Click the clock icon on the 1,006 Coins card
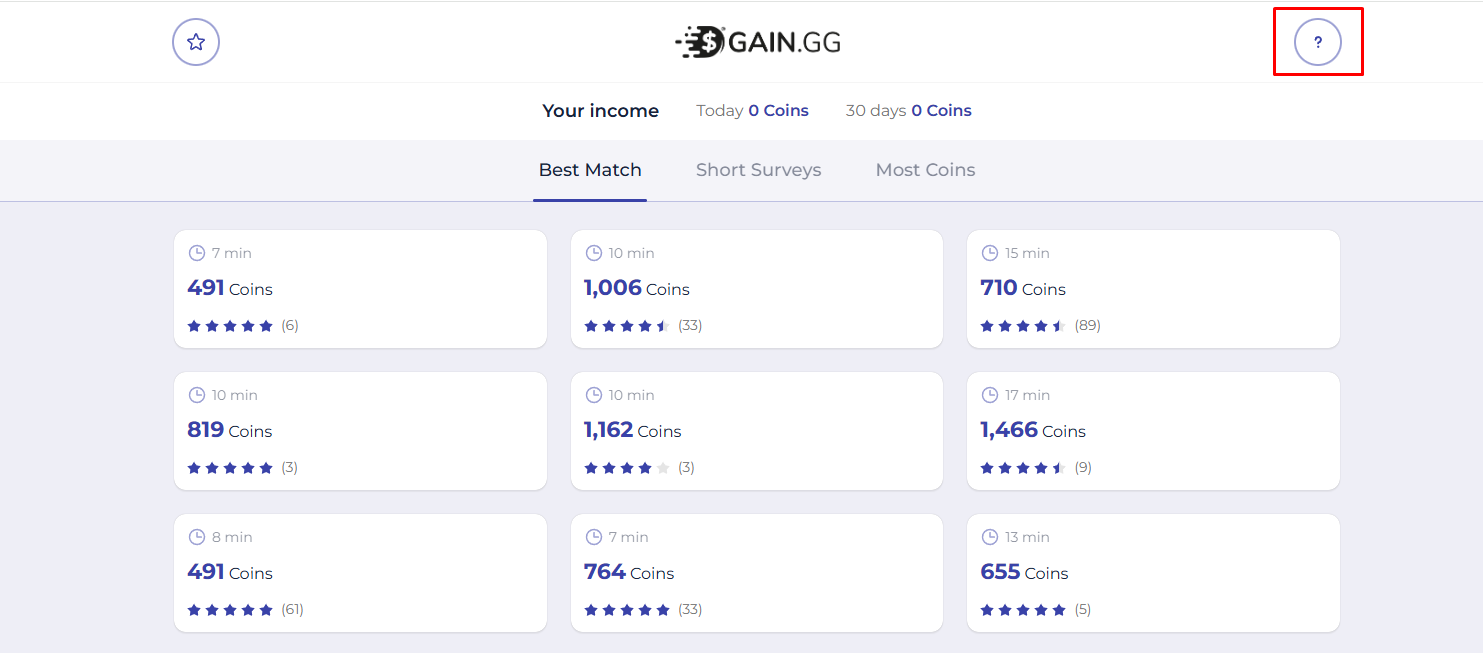 tap(594, 253)
